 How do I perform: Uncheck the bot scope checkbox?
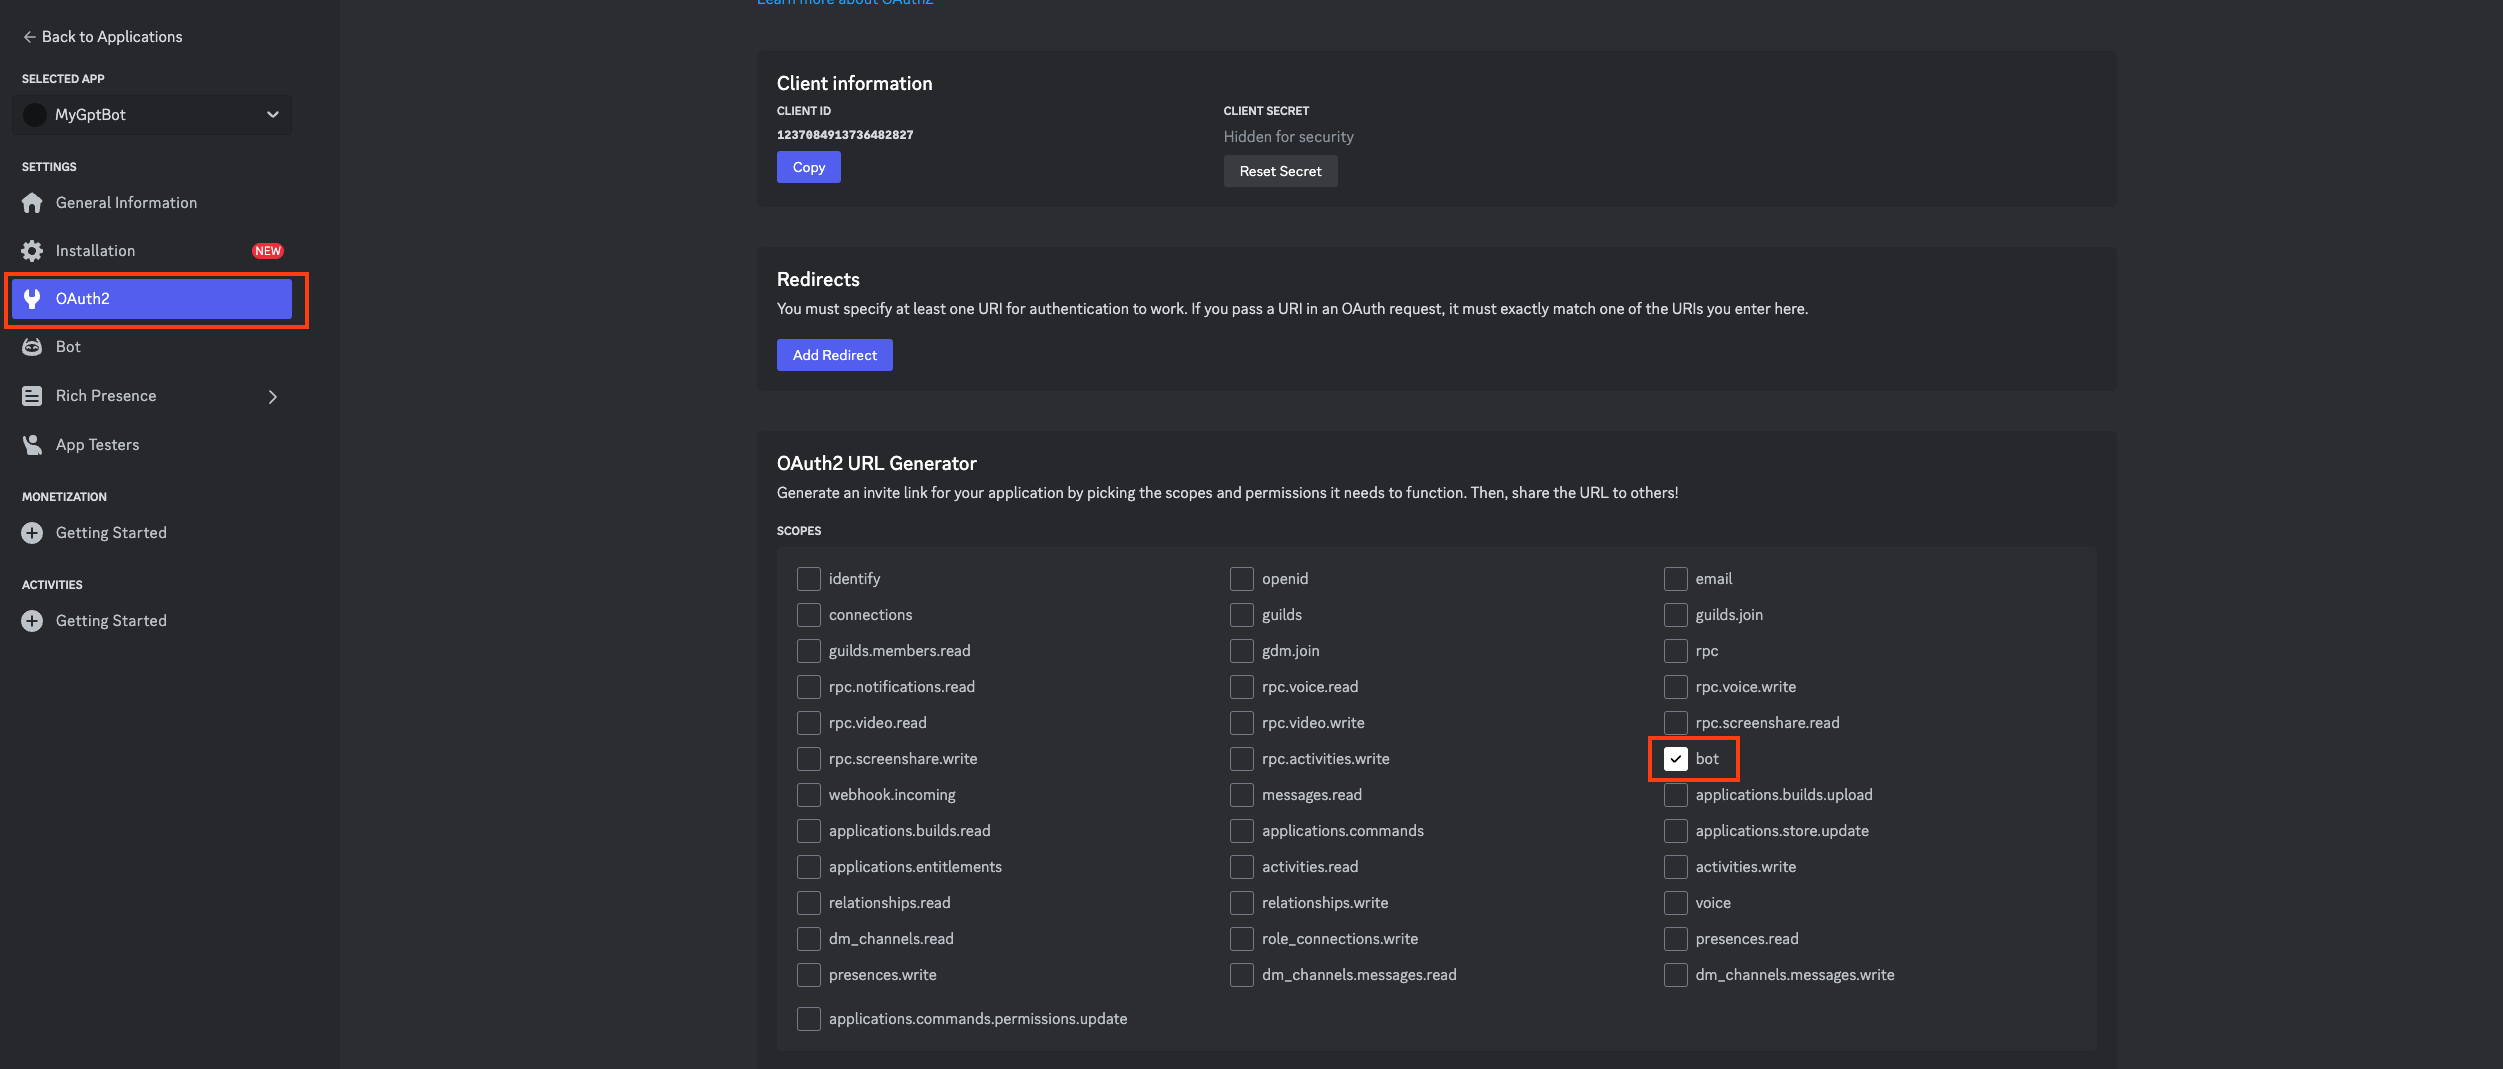coord(1676,759)
